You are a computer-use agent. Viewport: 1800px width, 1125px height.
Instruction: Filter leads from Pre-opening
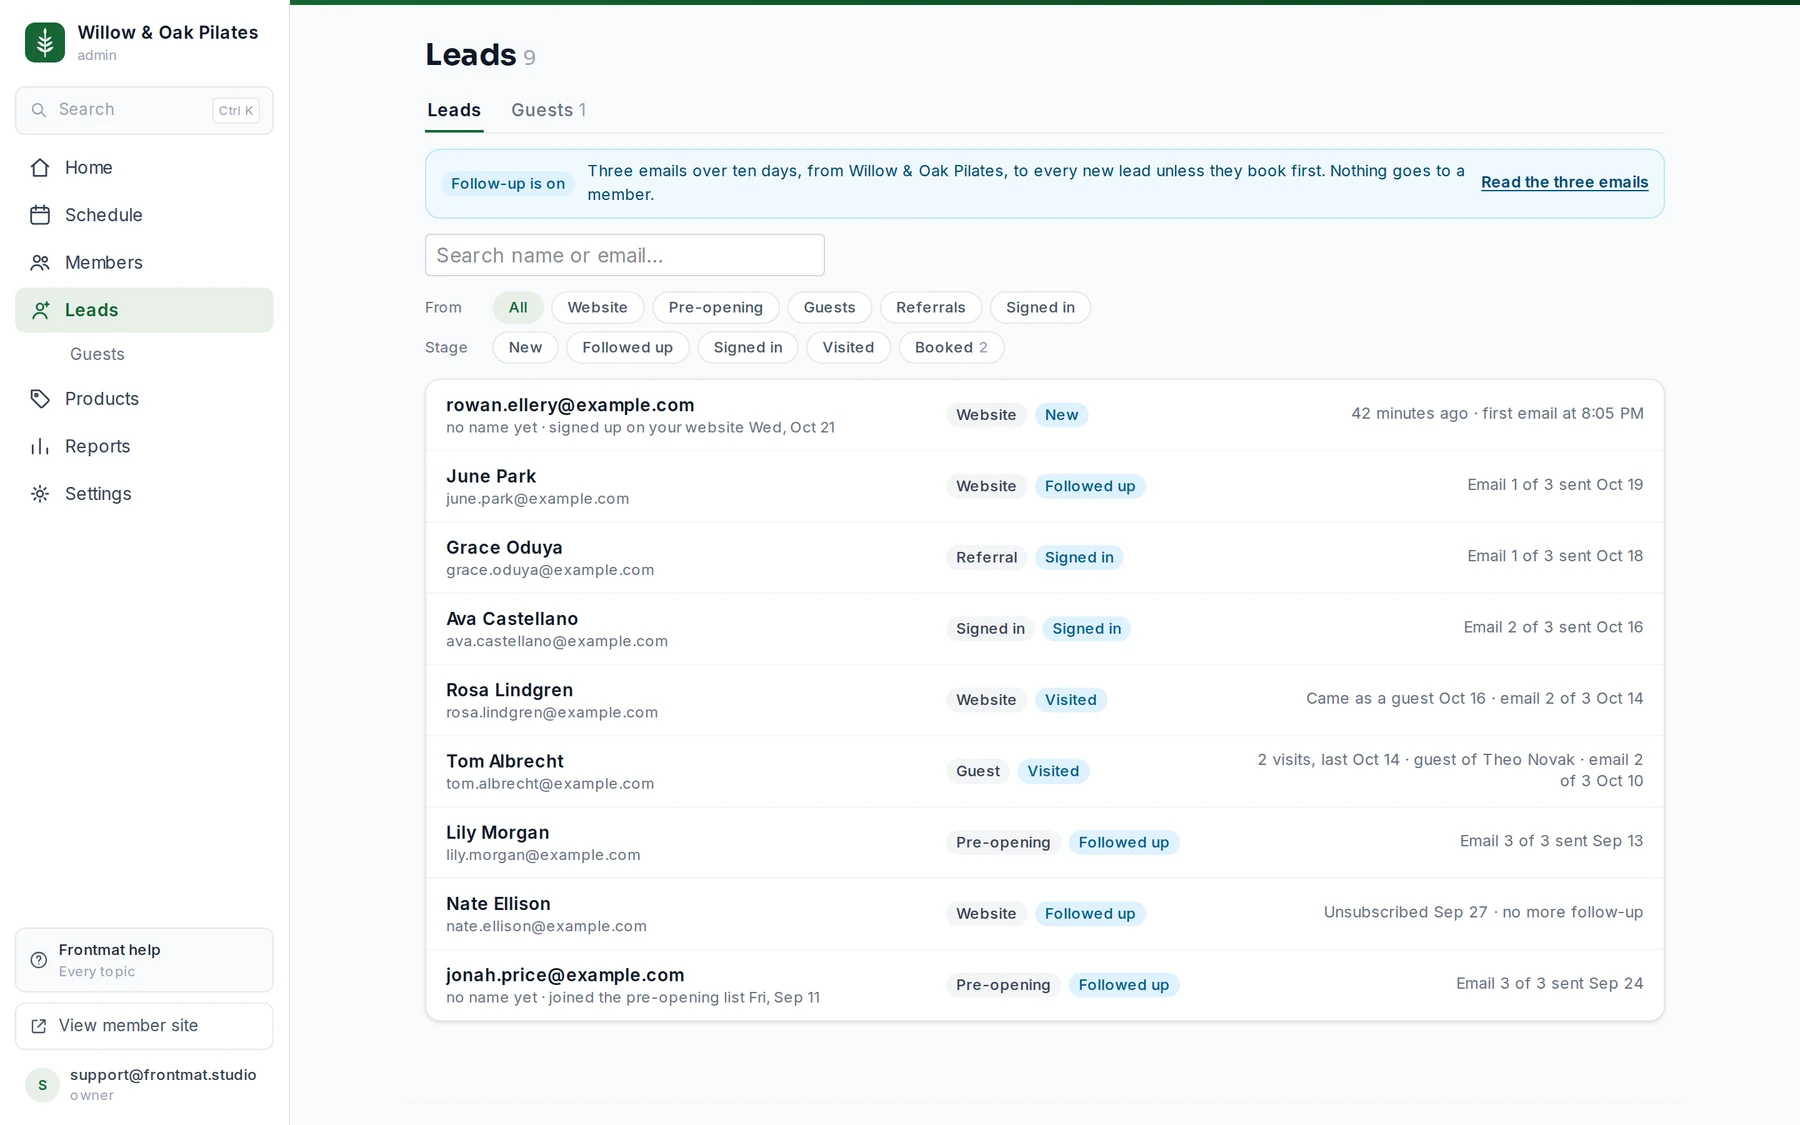716,307
